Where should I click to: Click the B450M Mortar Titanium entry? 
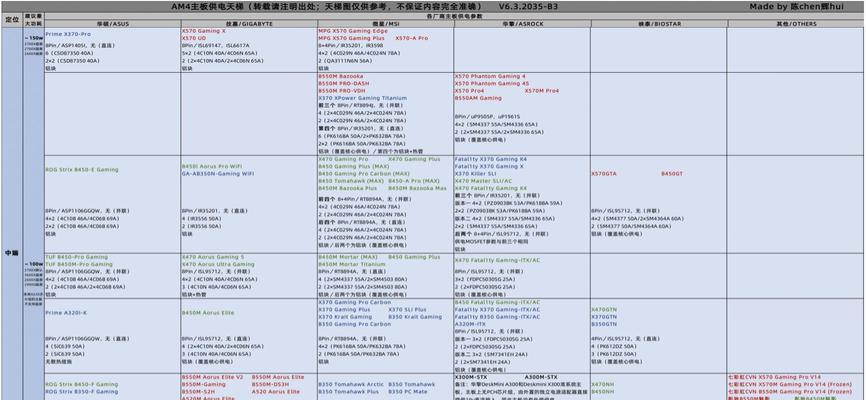[351, 264]
